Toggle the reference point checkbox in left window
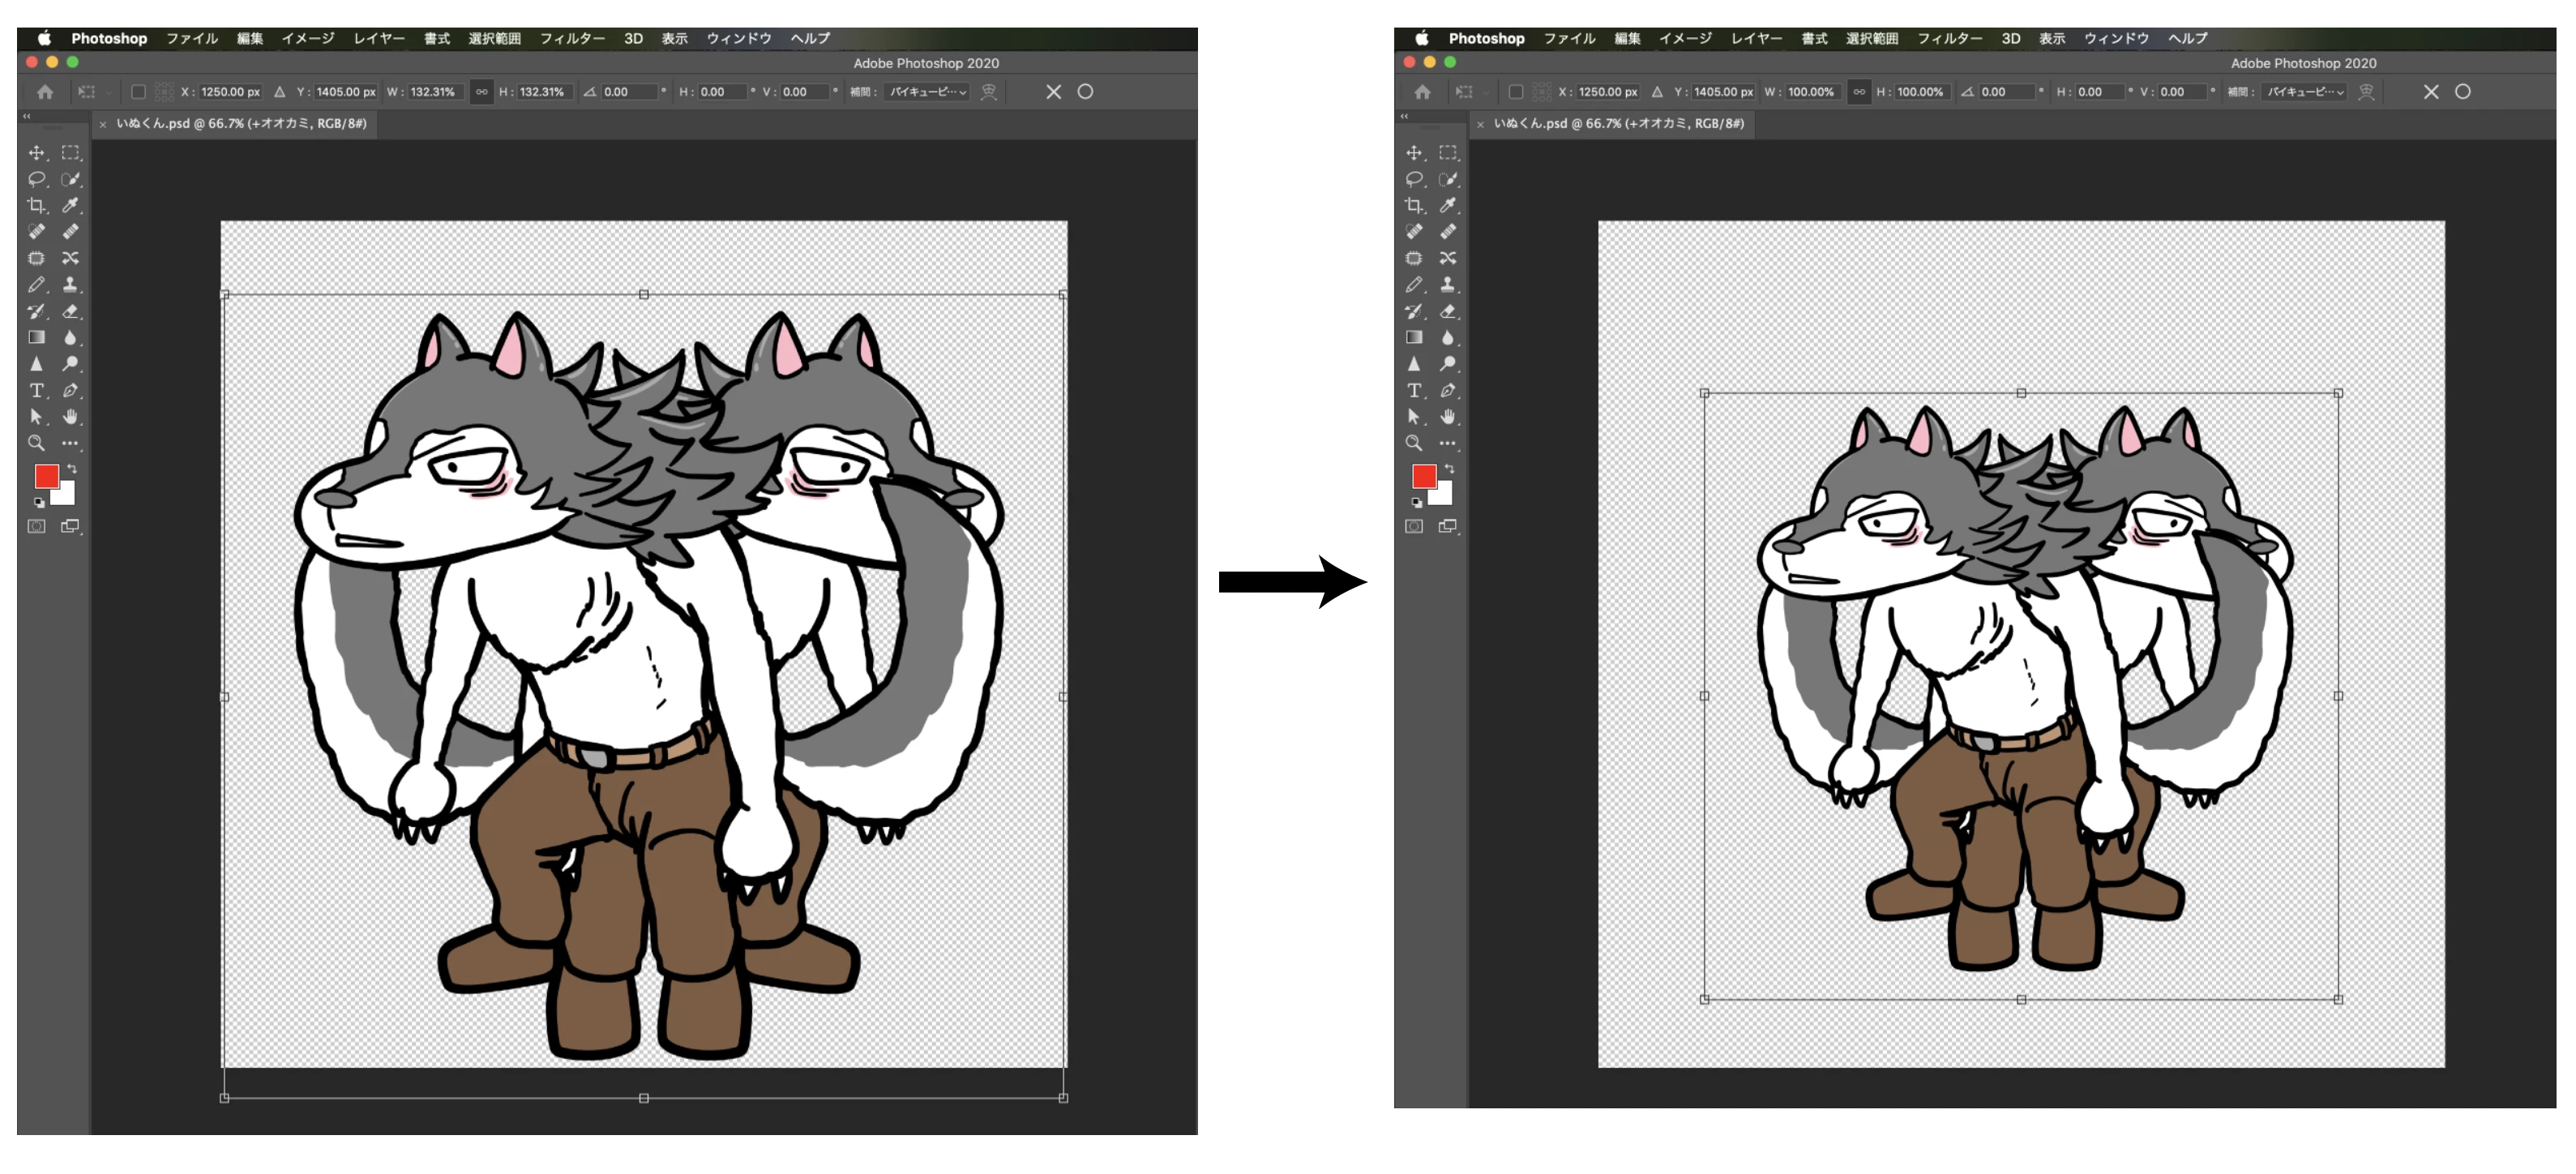The height and width of the screenshot is (1174, 2576). pos(139,92)
